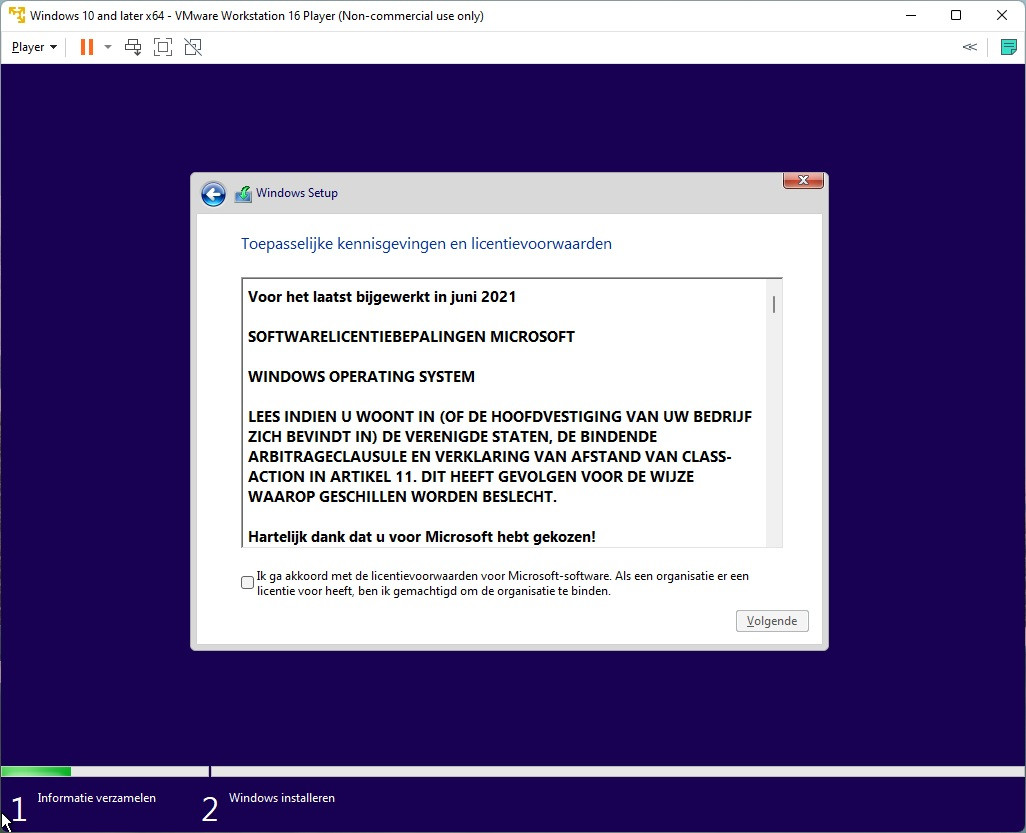Image resolution: width=1026 pixels, height=833 pixels.
Task: Click the green installation progress bar
Action: click(x=36, y=771)
